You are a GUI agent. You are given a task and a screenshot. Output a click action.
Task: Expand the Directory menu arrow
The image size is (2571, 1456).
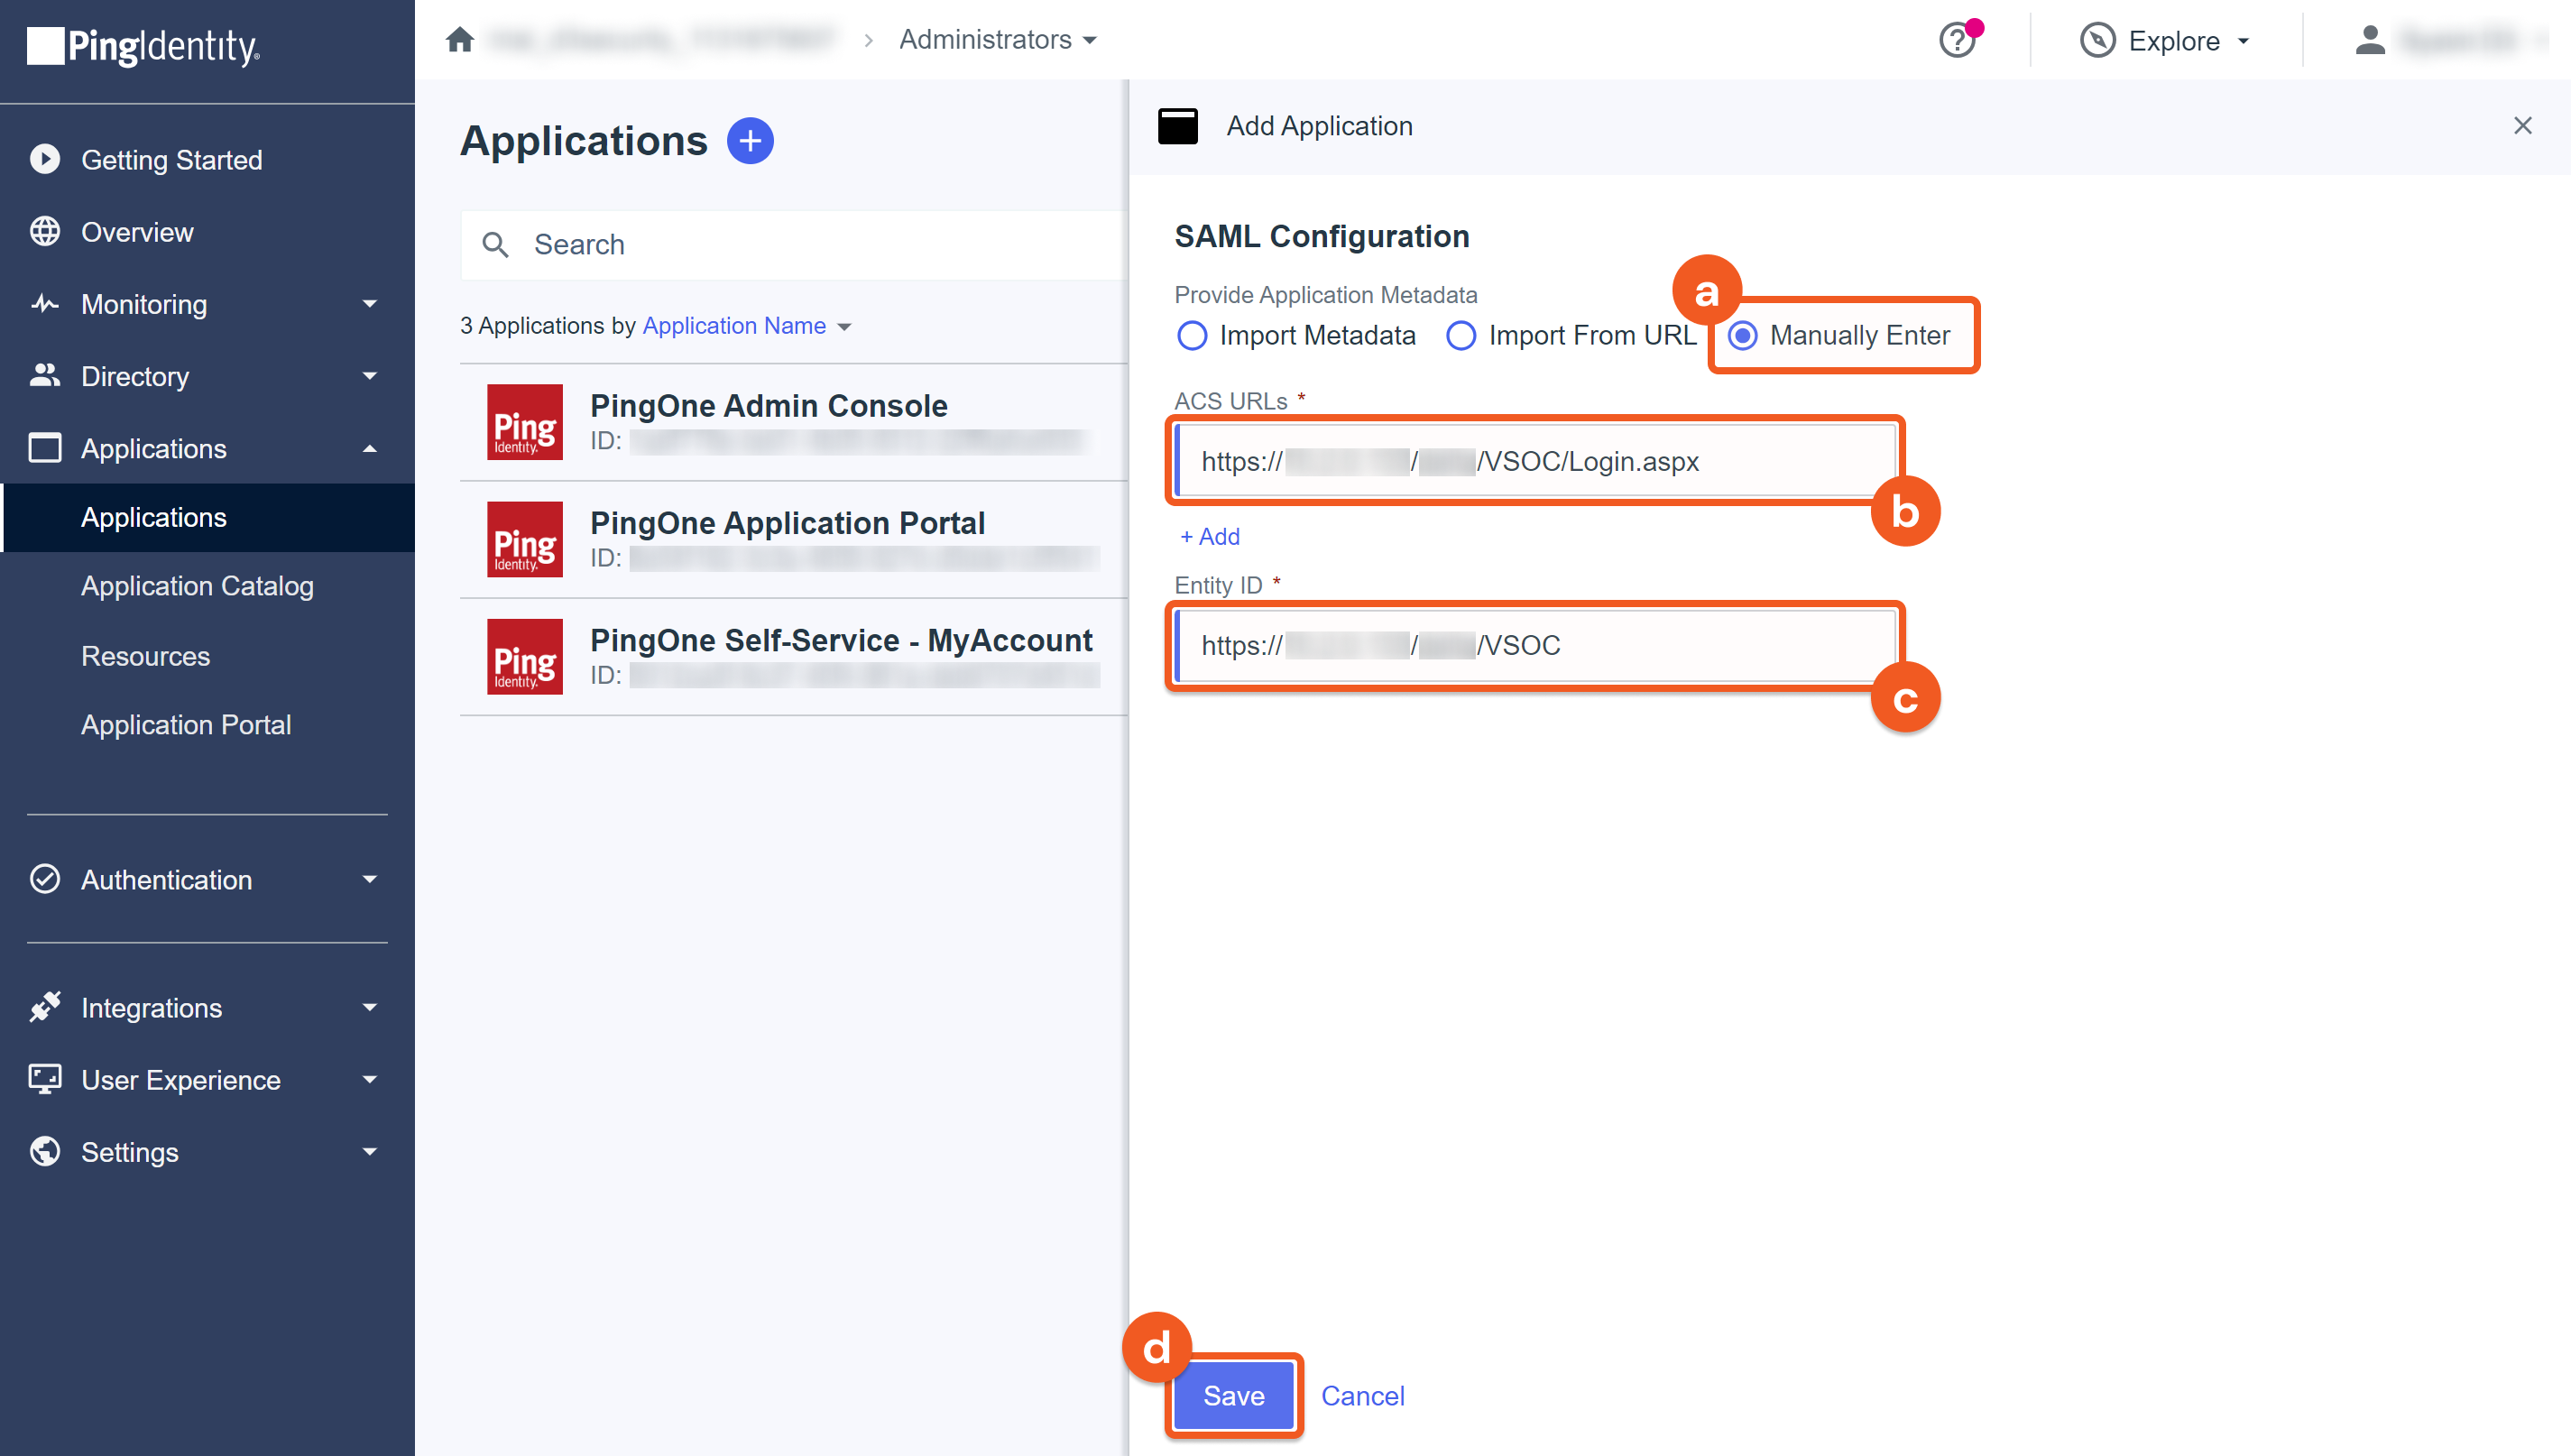tap(370, 375)
